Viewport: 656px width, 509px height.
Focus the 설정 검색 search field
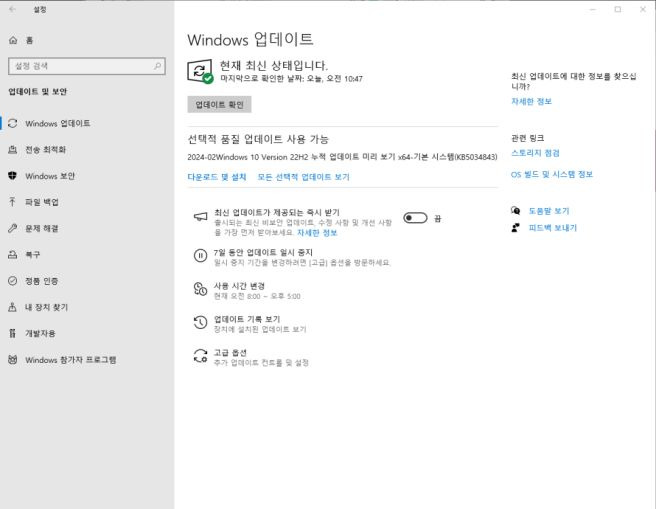pyautogui.click(x=87, y=66)
